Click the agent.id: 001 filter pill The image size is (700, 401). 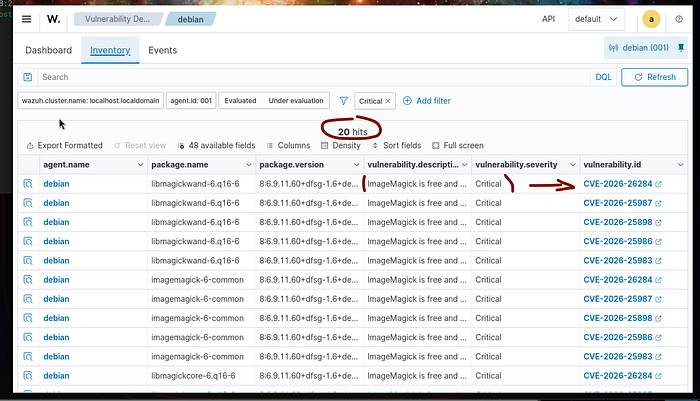191,100
